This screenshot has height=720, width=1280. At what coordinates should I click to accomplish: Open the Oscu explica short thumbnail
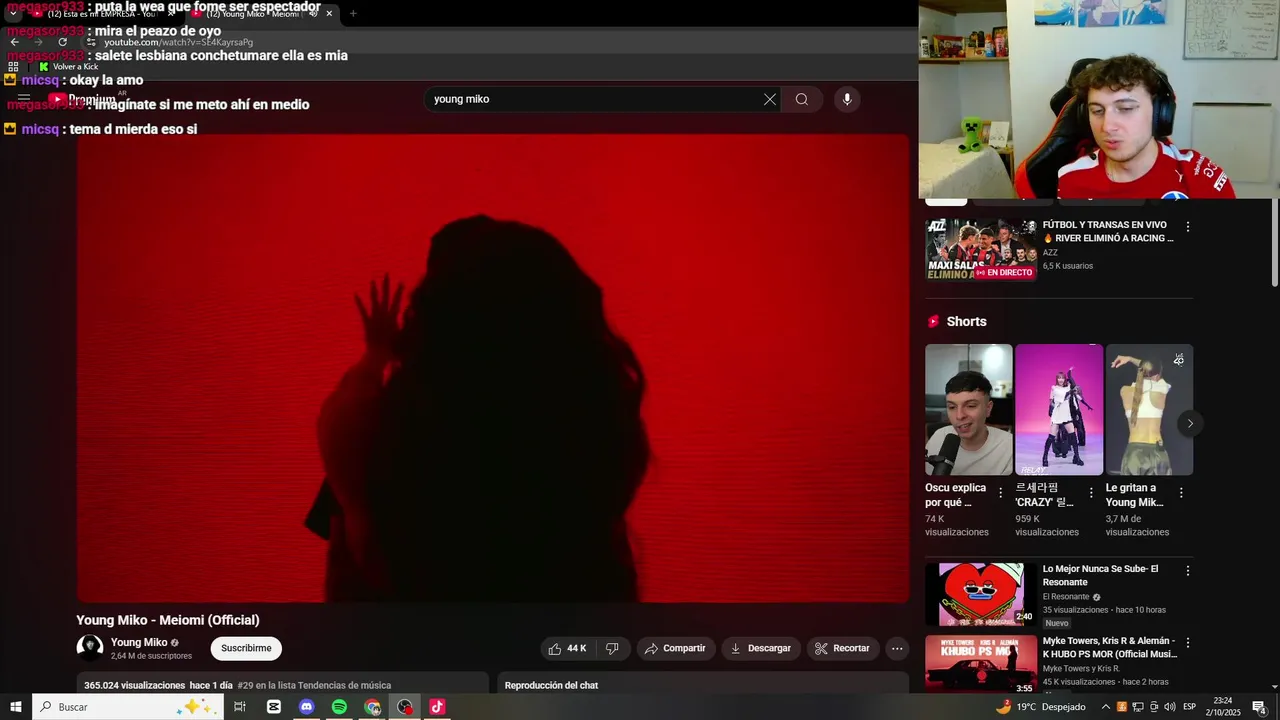(x=969, y=410)
